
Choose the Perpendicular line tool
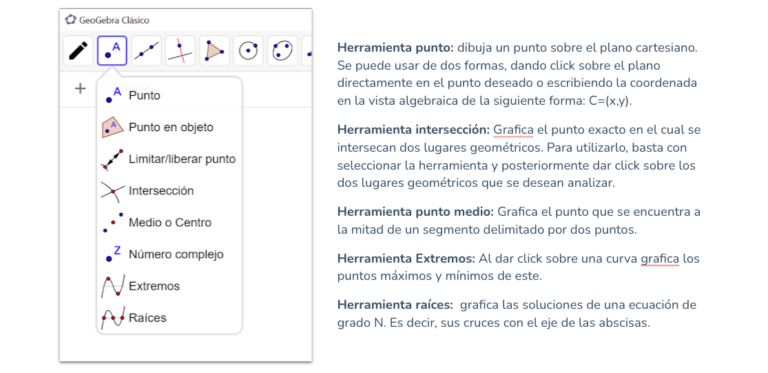(x=180, y=50)
